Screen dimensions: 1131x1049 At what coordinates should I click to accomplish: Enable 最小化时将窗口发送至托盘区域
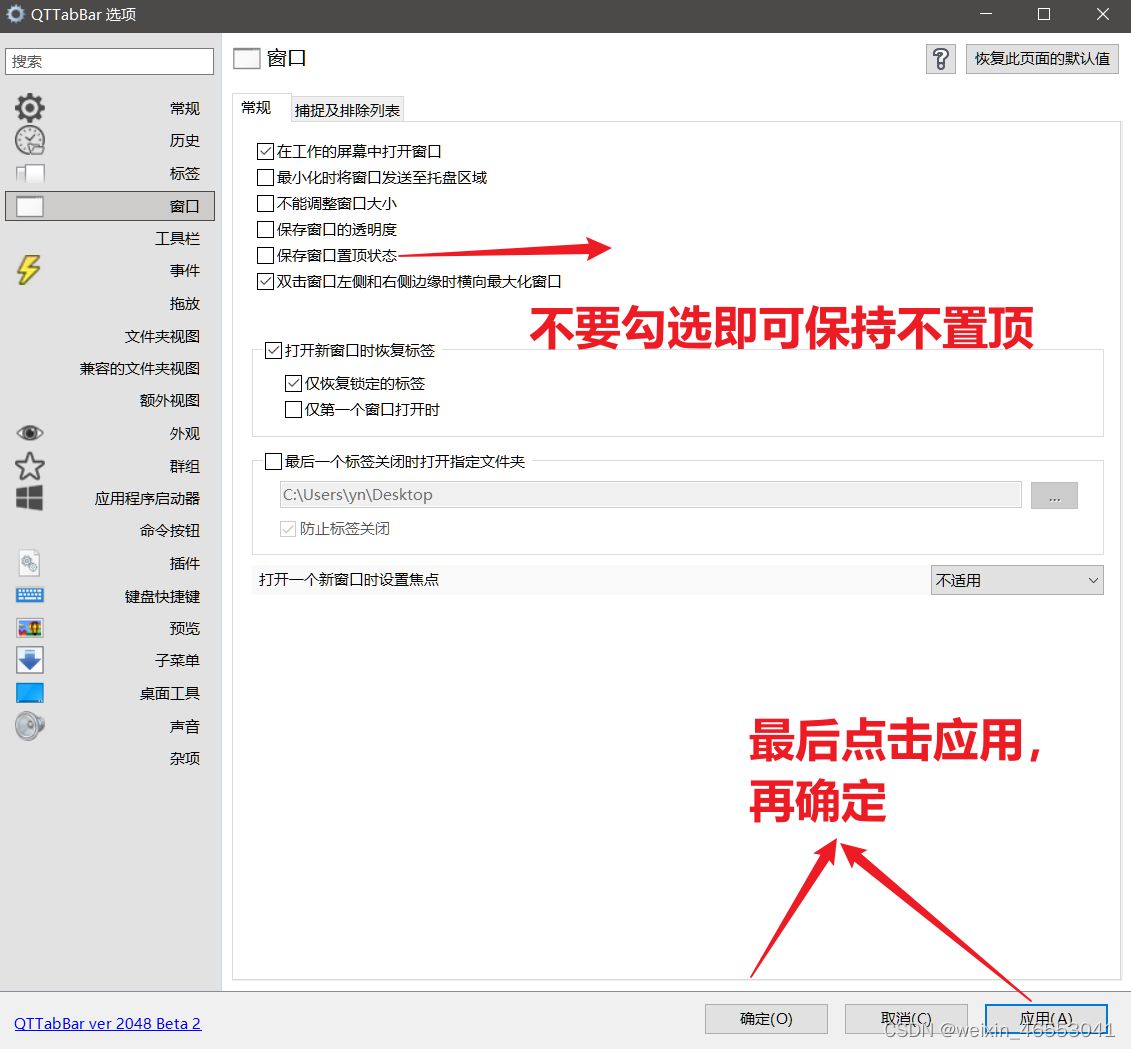(x=265, y=177)
